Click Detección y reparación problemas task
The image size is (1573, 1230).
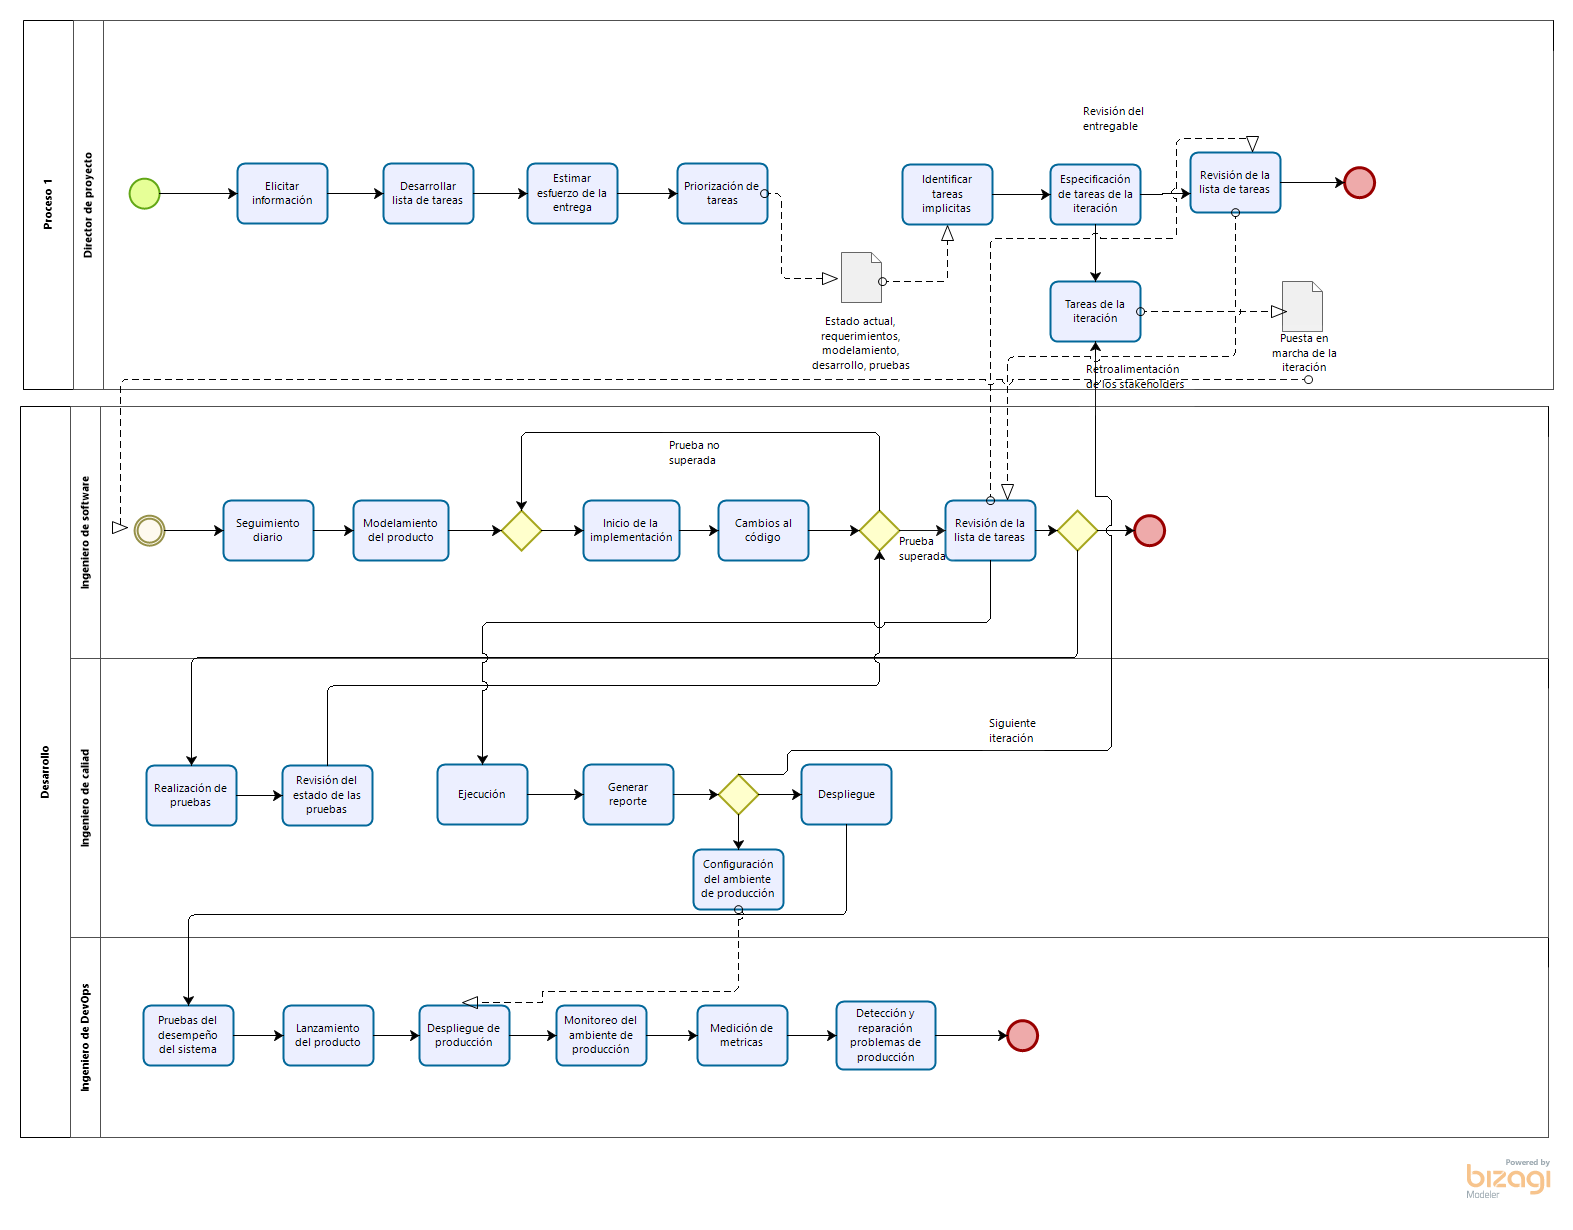tap(886, 1035)
